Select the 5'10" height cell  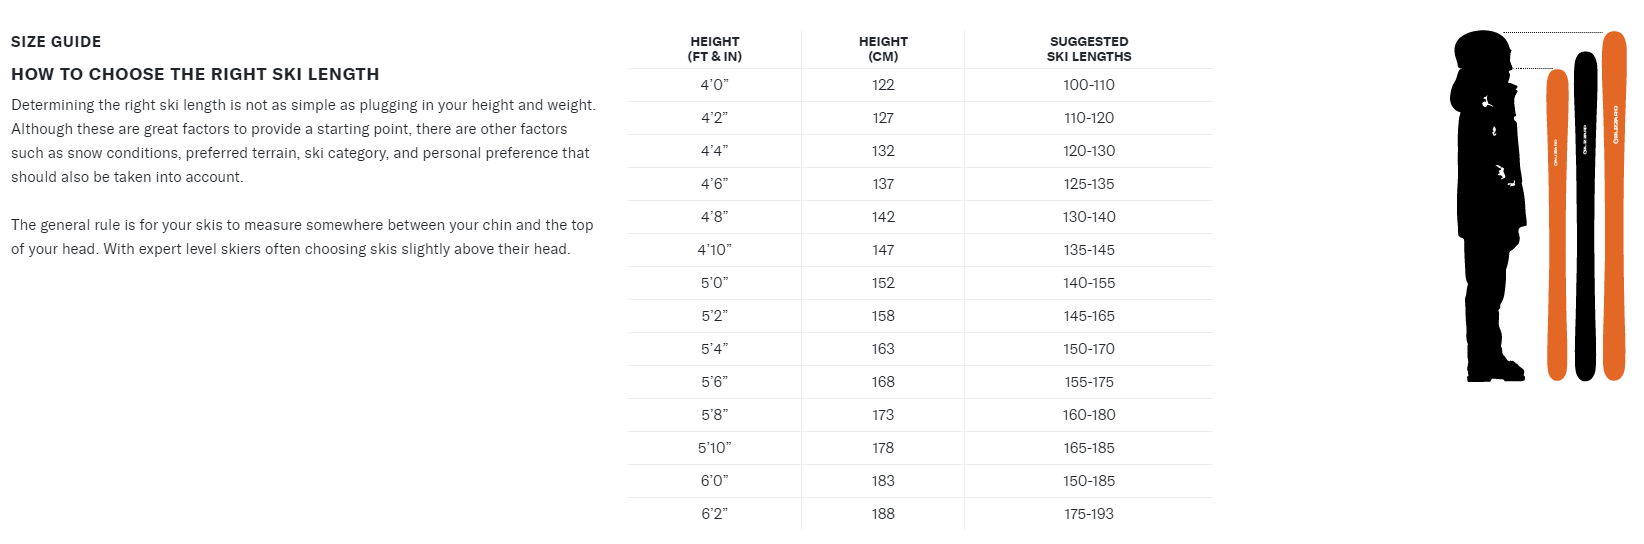pyautogui.click(x=714, y=448)
